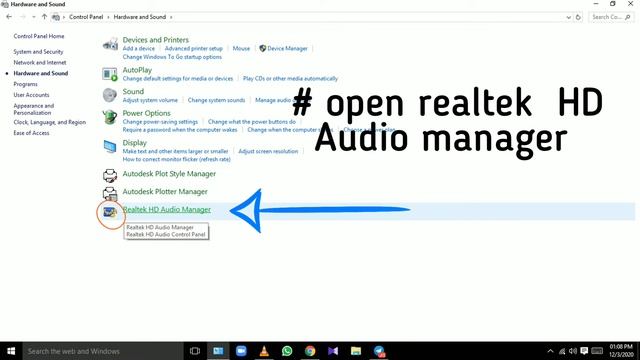Open the Windows Start menu
640x360 pixels.
click(x=11, y=351)
